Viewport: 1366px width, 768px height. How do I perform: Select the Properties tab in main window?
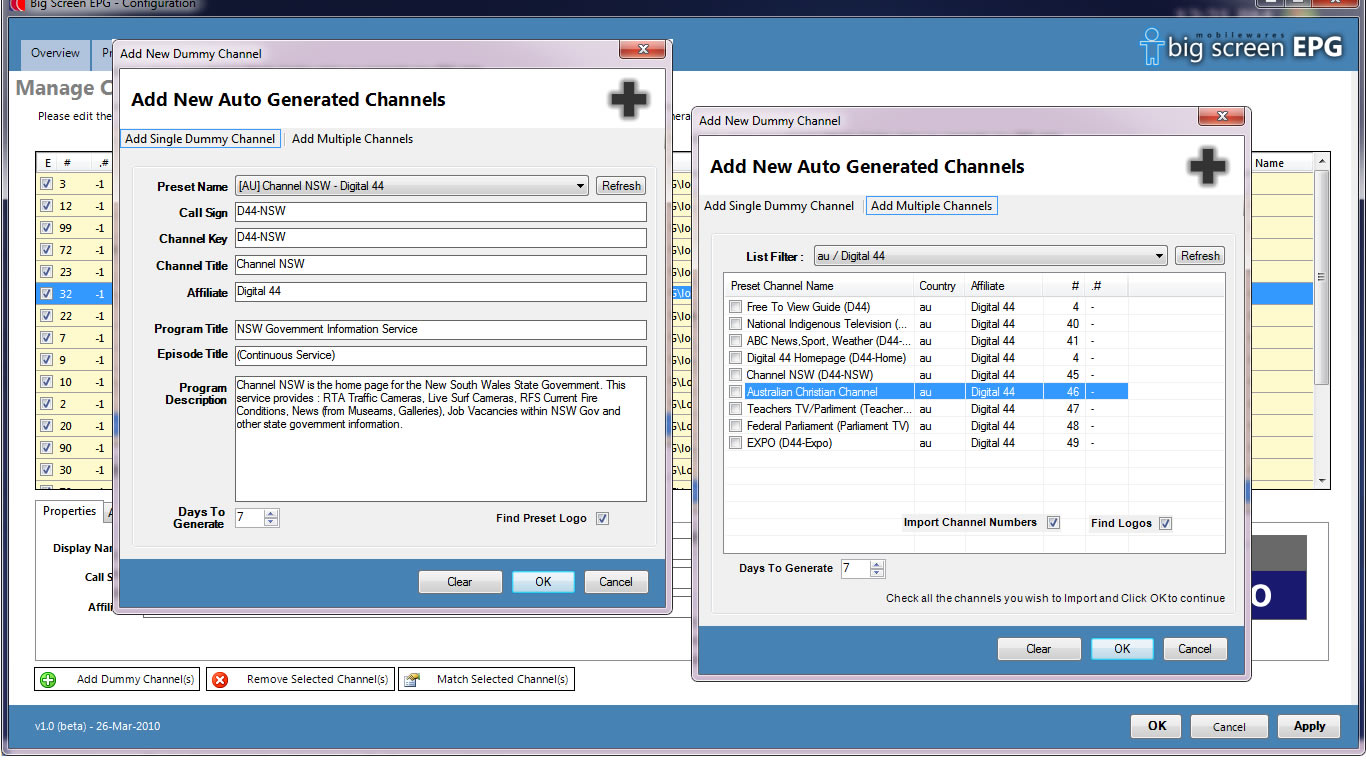point(69,511)
